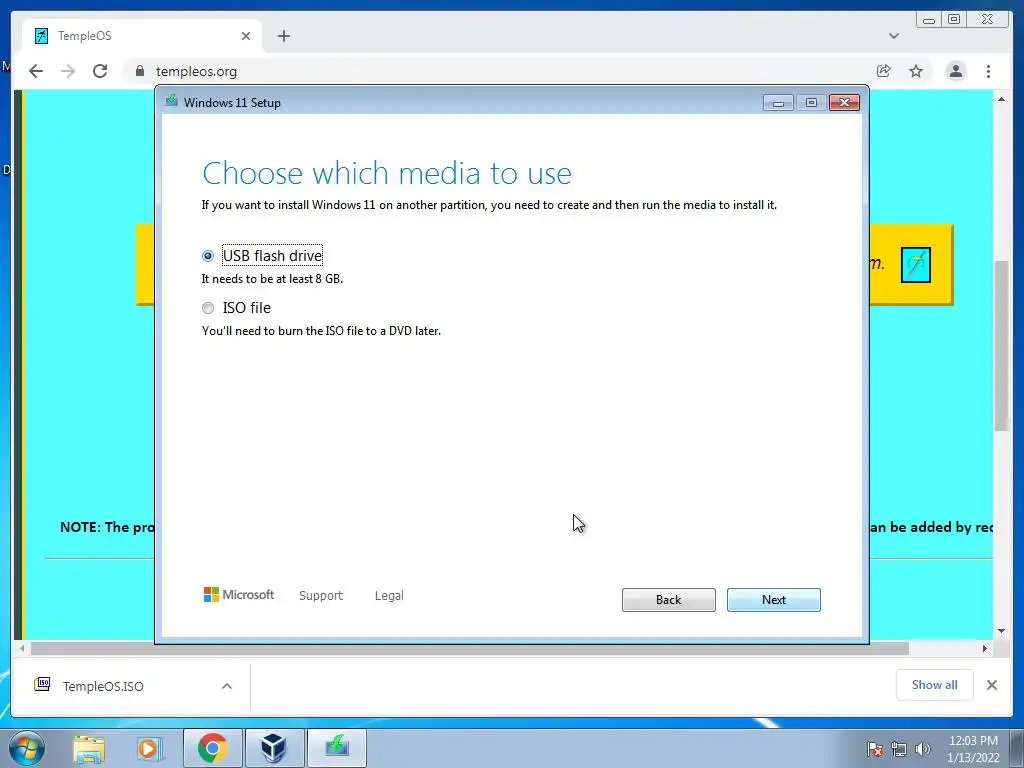This screenshot has height=768, width=1024.
Task: Click the horizontal scroll left arrow
Action: click(22, 648)
